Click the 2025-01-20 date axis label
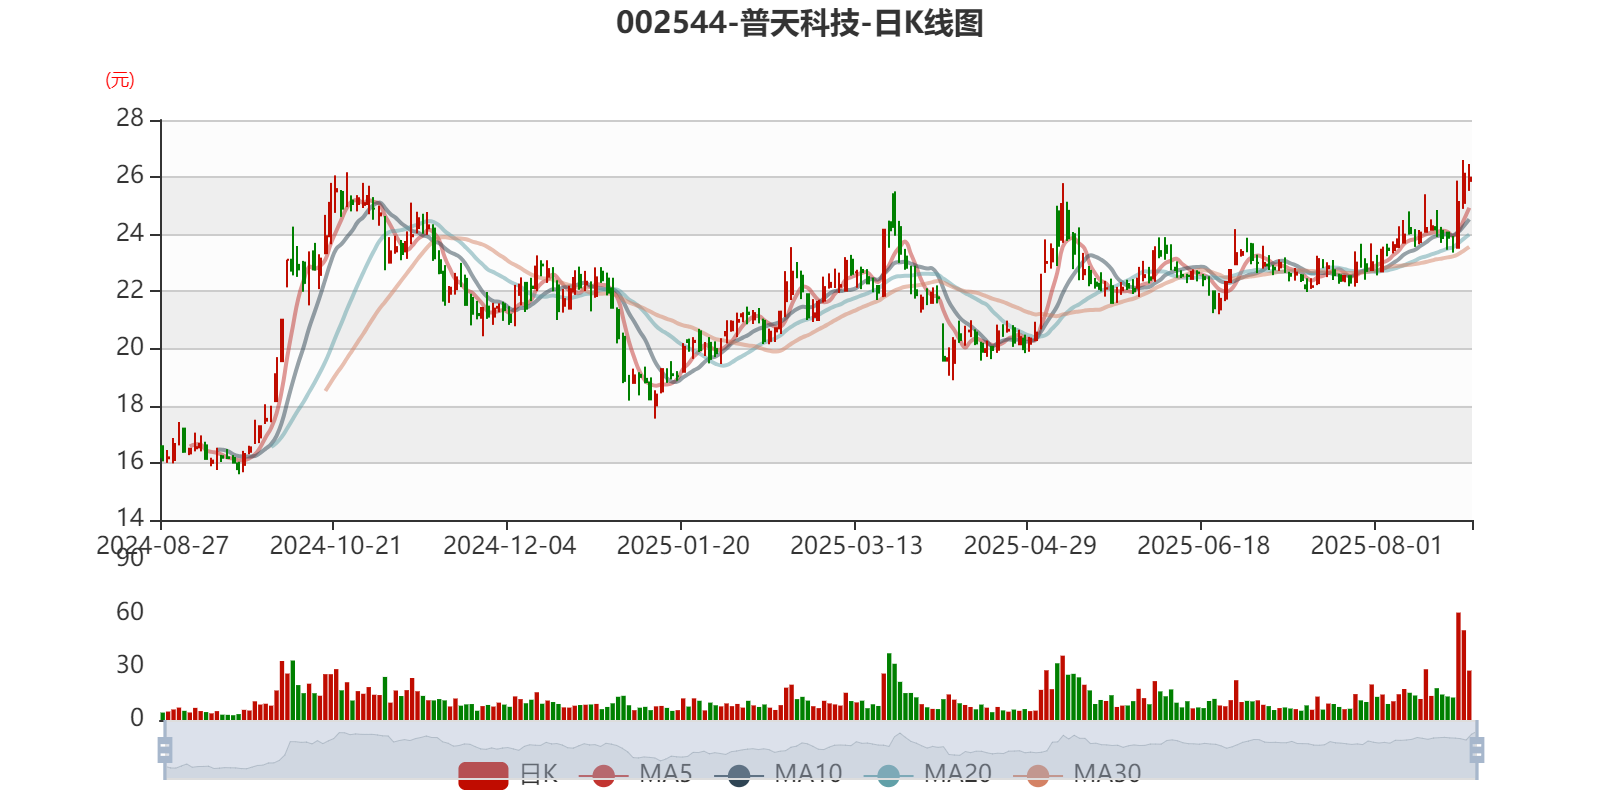1600x800 pixels. [683, 546]
